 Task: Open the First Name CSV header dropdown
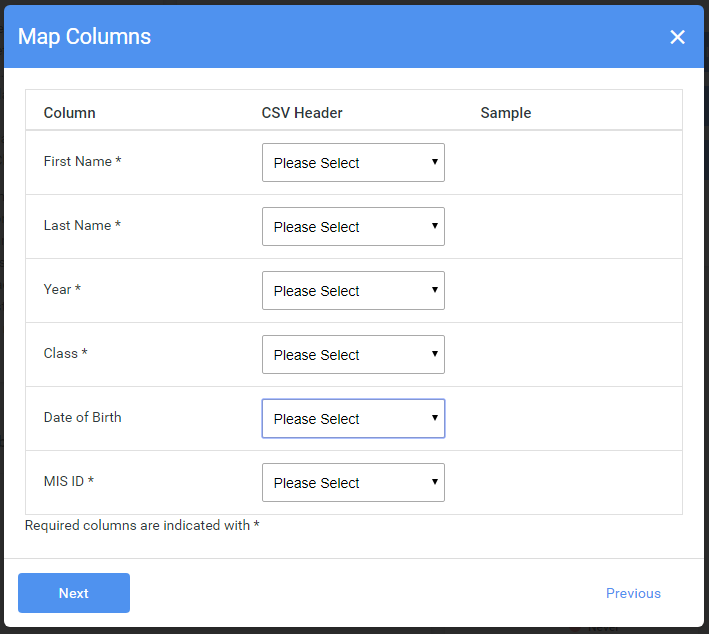[x=353, y=163]
